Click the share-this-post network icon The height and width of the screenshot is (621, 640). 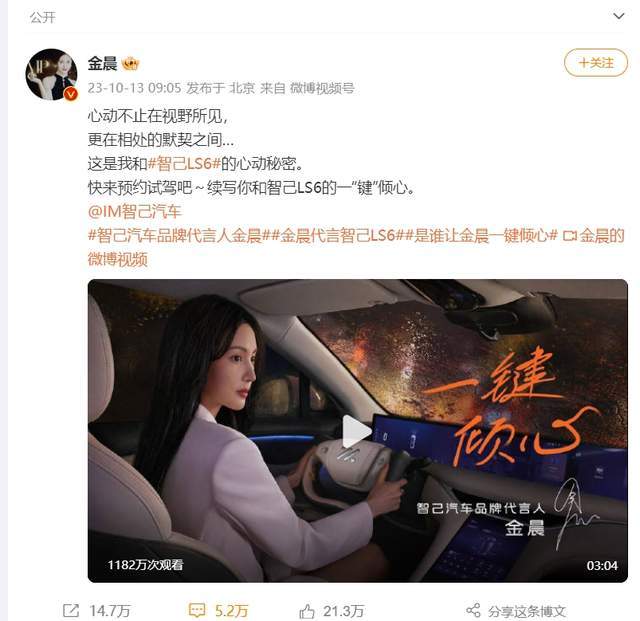click(473, 611)
